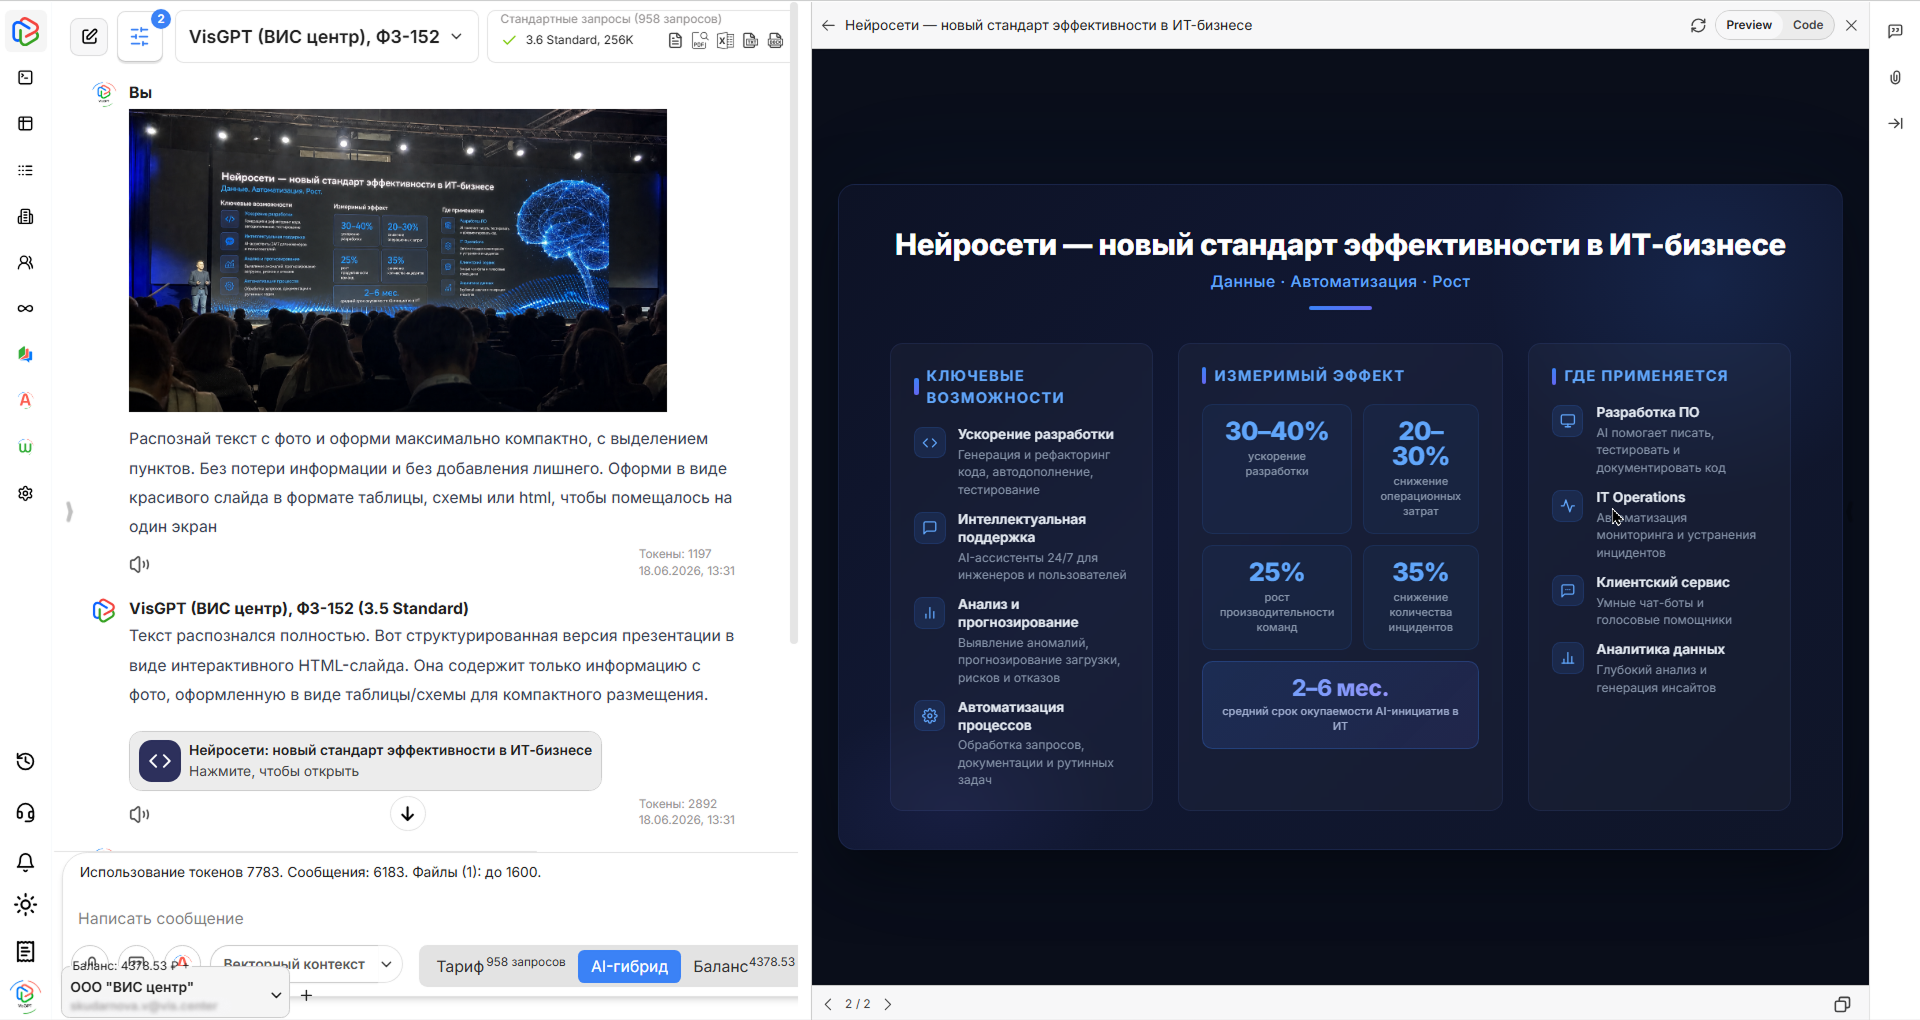Open attachments paperclip in right rail
1920x1020 pixels.
(1895, 77)
